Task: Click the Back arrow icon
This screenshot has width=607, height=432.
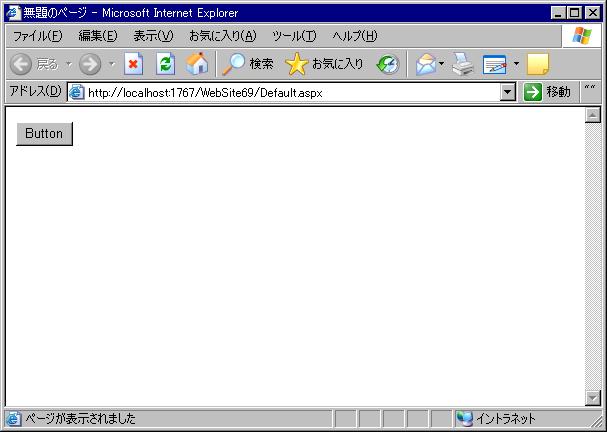Action: pos(21,64)
